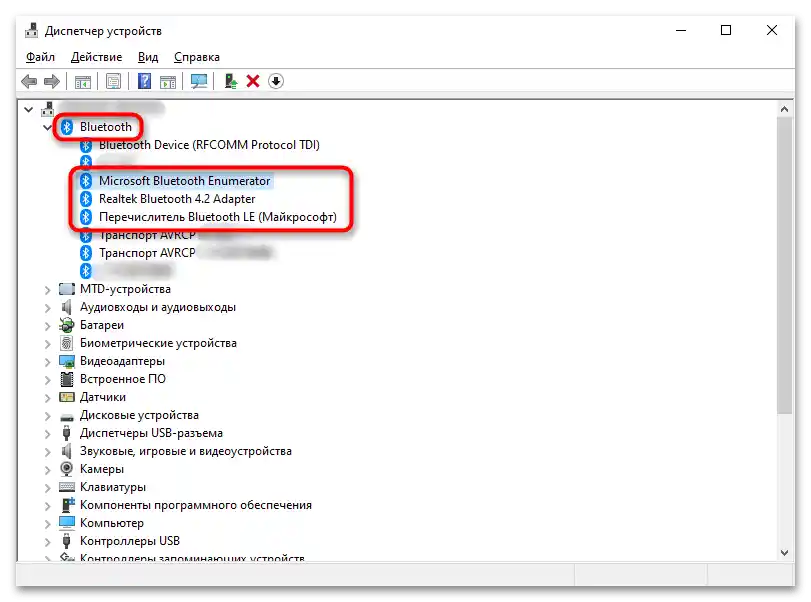
Task: Click the fingerprint icon of Биометрические устройства
Action: [x=66, y=343]
